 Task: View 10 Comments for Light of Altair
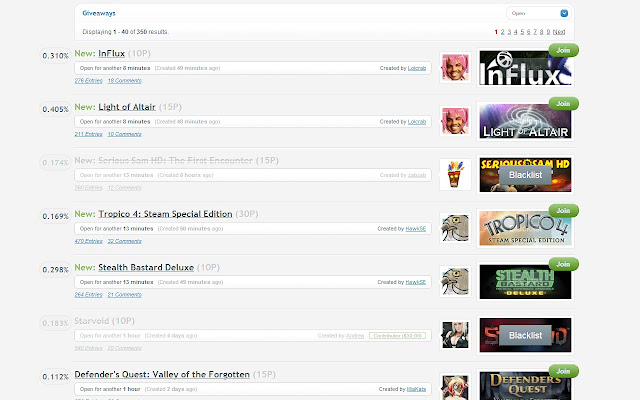pyautogui.click(x=124, y=134)
